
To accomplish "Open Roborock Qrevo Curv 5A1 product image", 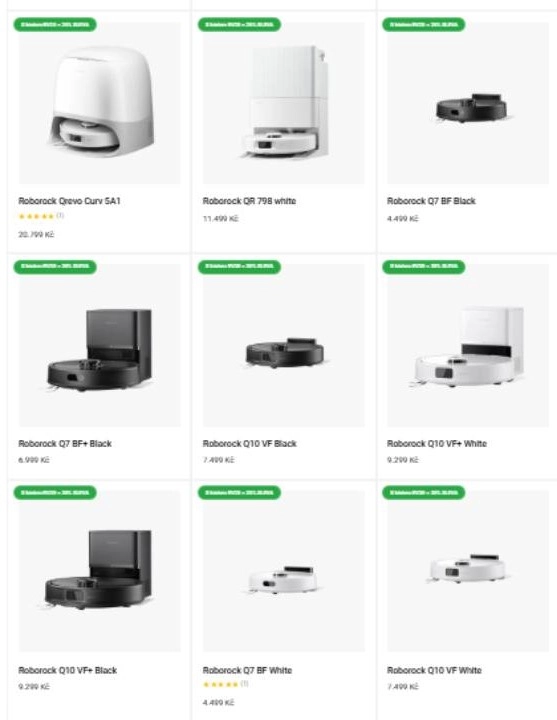I will [100, 103].
